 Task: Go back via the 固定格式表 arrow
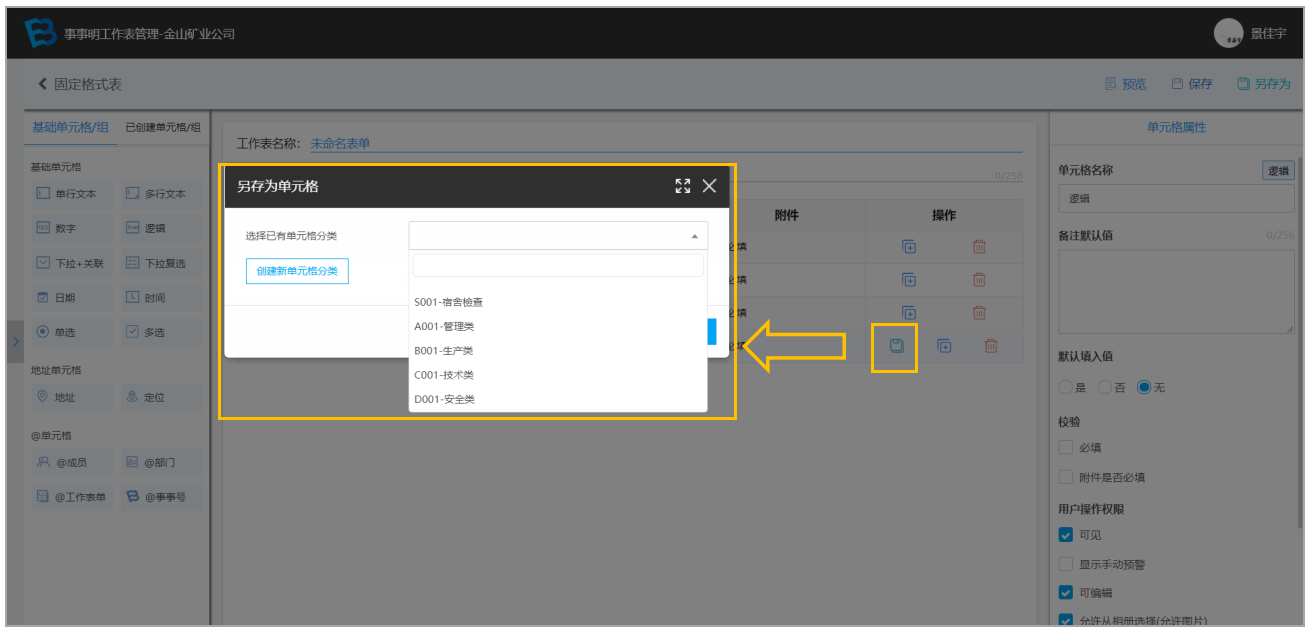[80, 85]
